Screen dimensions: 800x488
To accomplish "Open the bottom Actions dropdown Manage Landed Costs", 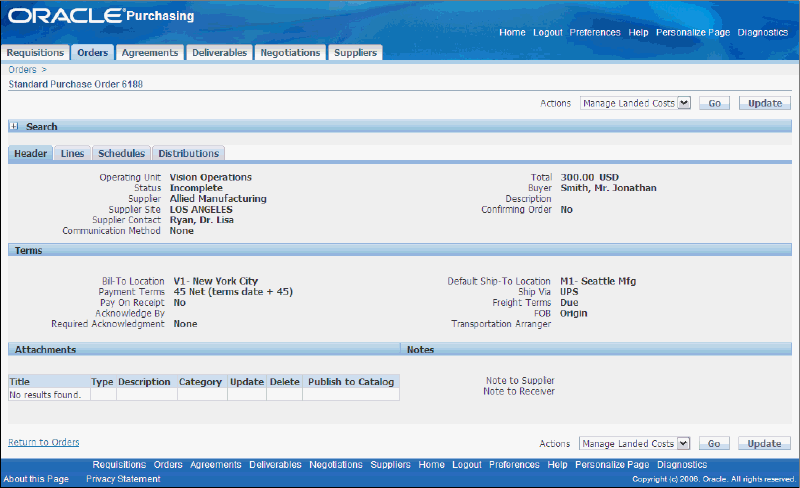I will 634,444.
